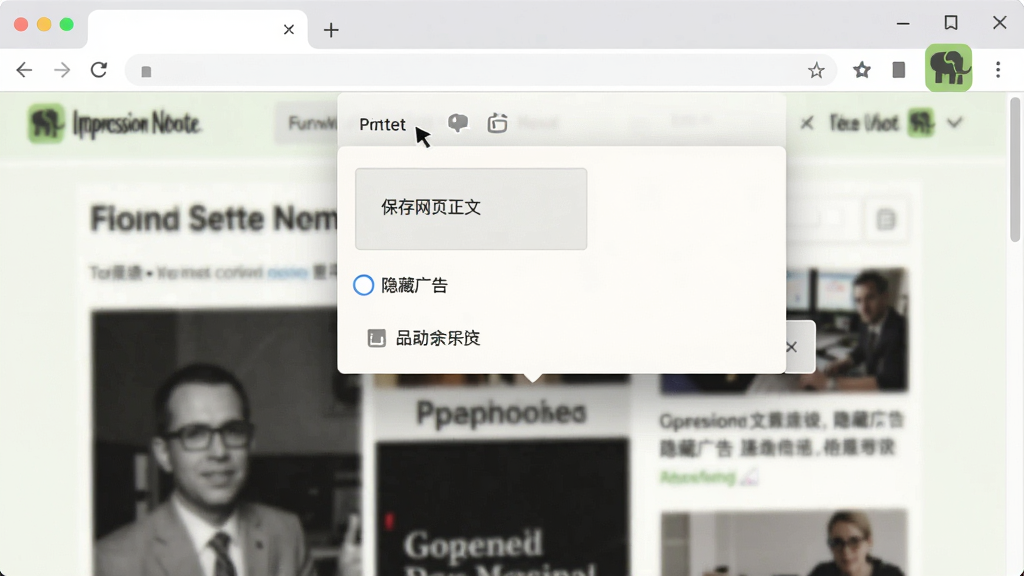1024x576 pixels.
Task: Click the speech bubble icon in popup
Action: (458, 122)
